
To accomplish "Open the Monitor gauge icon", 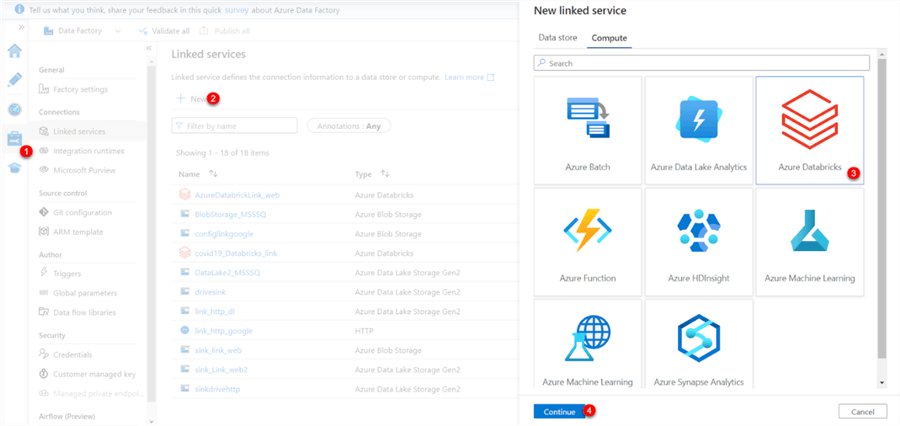I will pyautogui.click(x=14, y=109).
